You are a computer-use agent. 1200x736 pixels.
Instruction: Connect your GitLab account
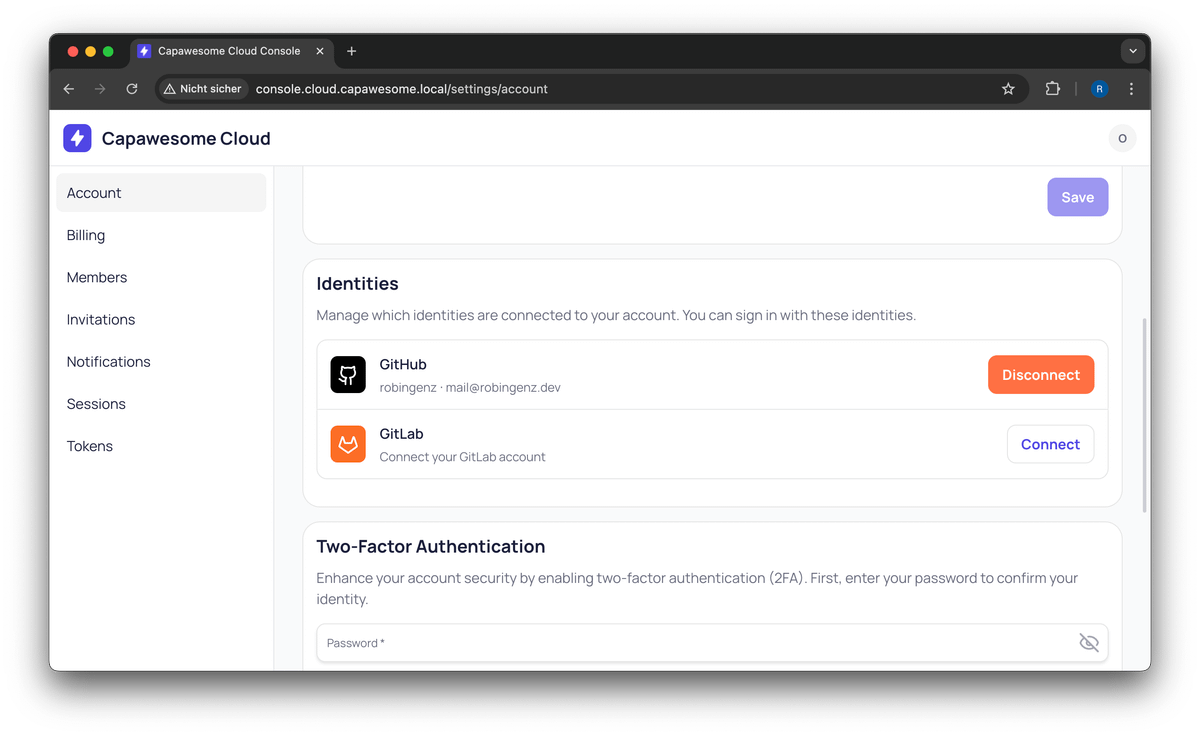(x=1050, y=444)
